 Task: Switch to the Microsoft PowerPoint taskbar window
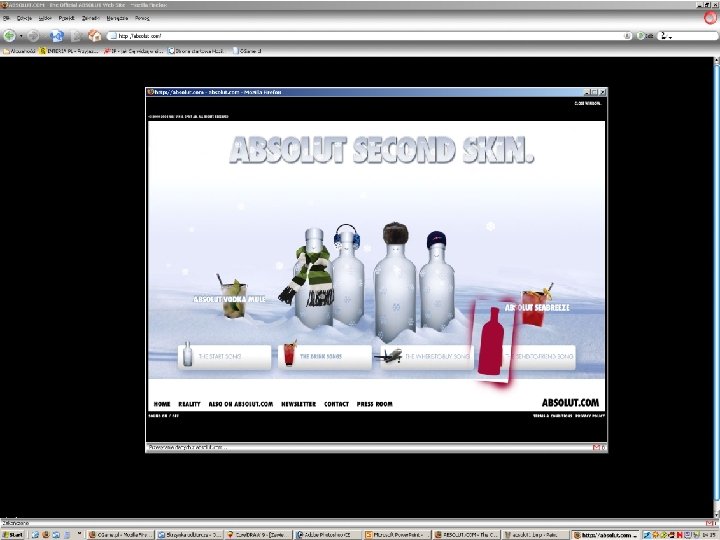point(397,535)
